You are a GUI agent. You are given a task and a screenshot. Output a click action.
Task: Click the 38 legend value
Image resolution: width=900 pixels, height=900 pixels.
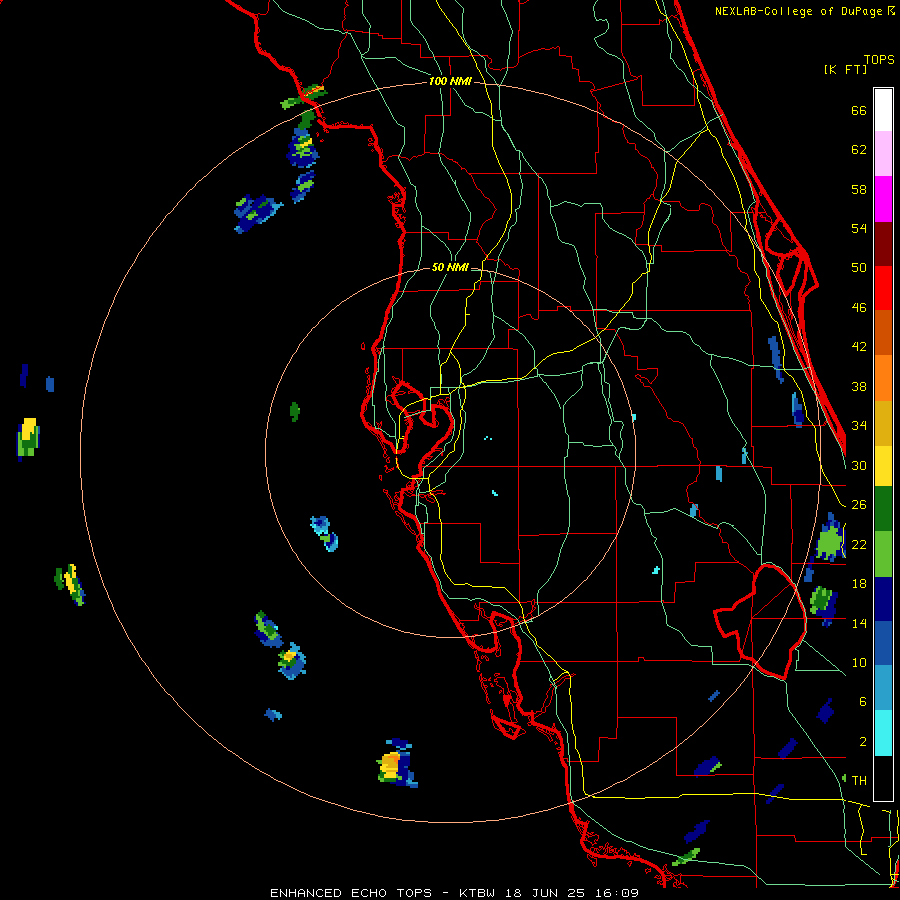[859, 386]
